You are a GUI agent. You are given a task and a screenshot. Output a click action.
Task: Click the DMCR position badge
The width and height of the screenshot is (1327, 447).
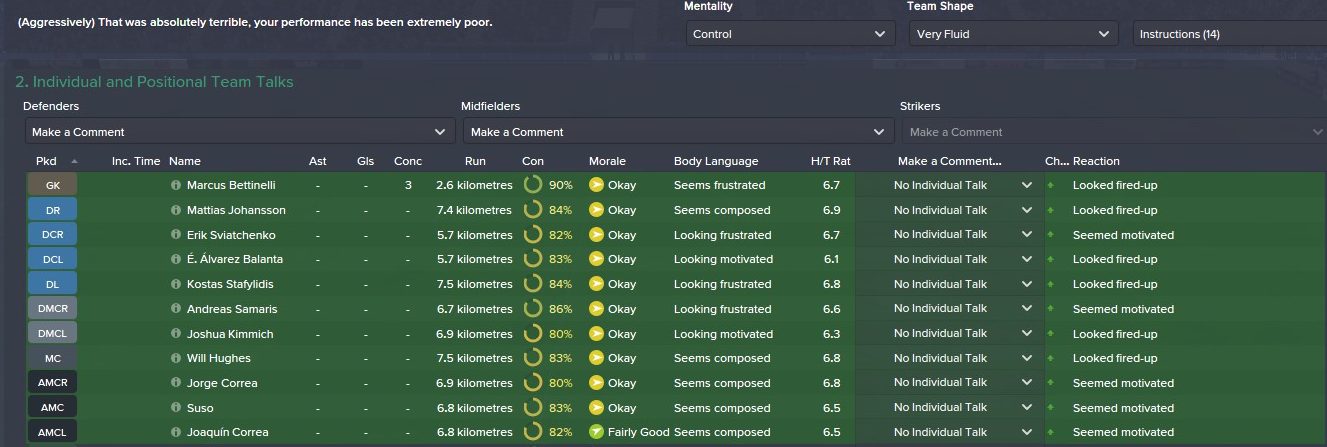tap(52, 309)
